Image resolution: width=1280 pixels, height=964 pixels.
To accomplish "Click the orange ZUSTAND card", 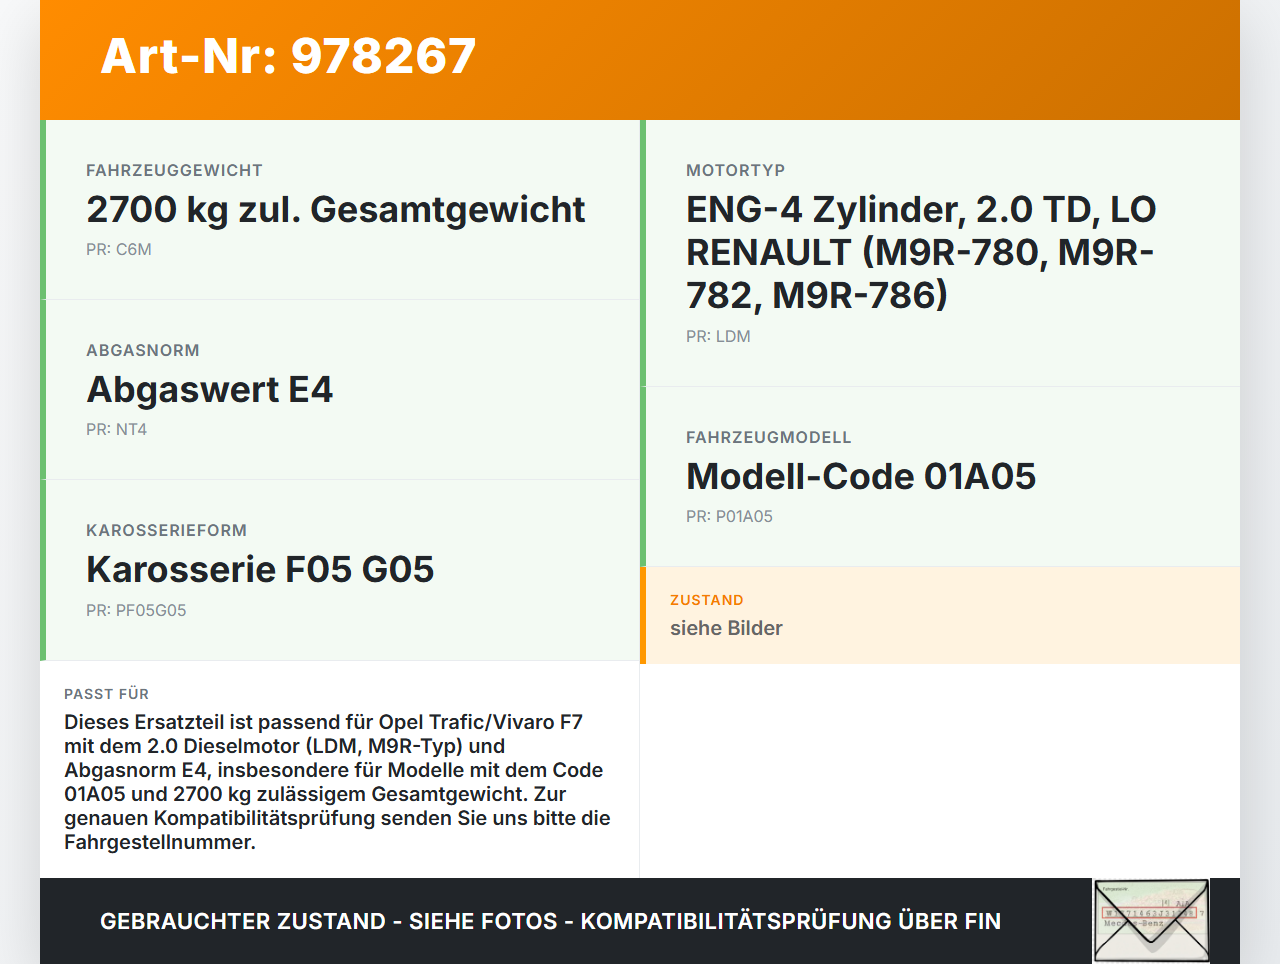I will pos(940,615).
